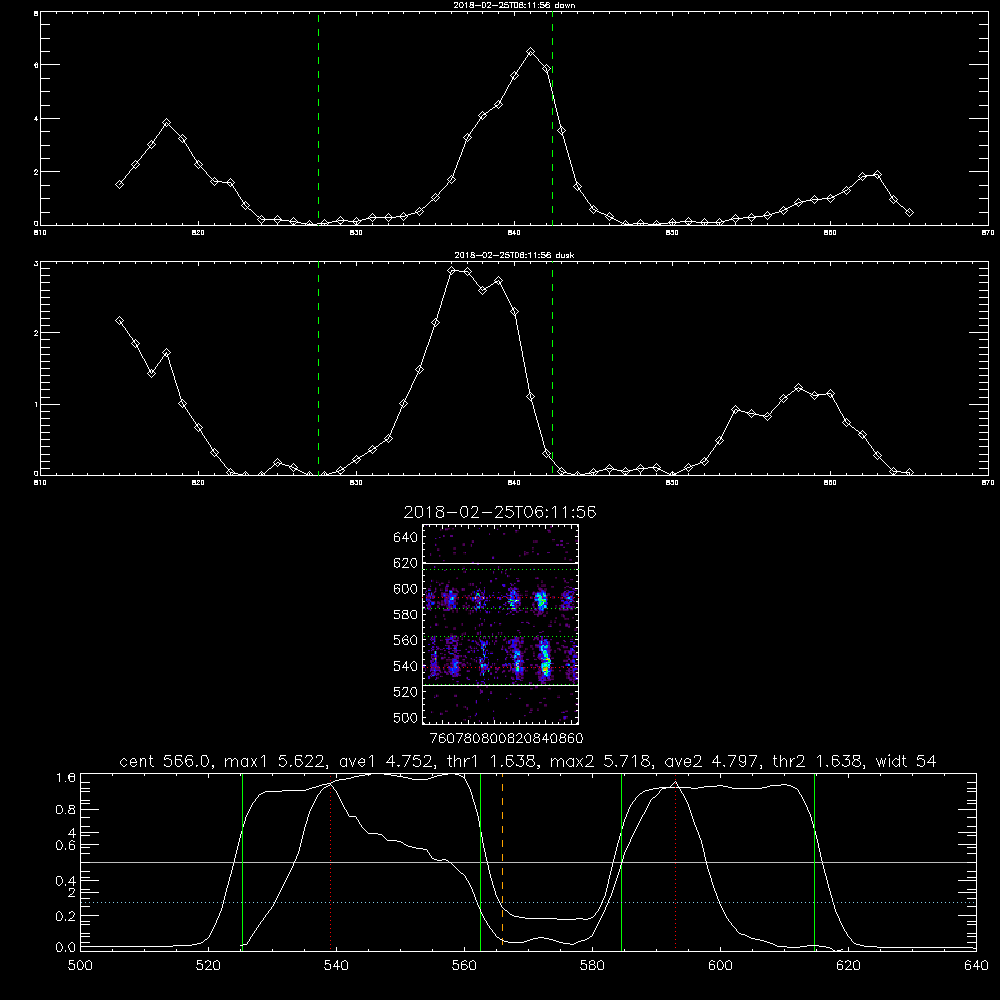The width and height of the screenshot is (1000, 1000).
Task: Select the peak marker near 818 in the dawn plot
Action: click(167, 122)
